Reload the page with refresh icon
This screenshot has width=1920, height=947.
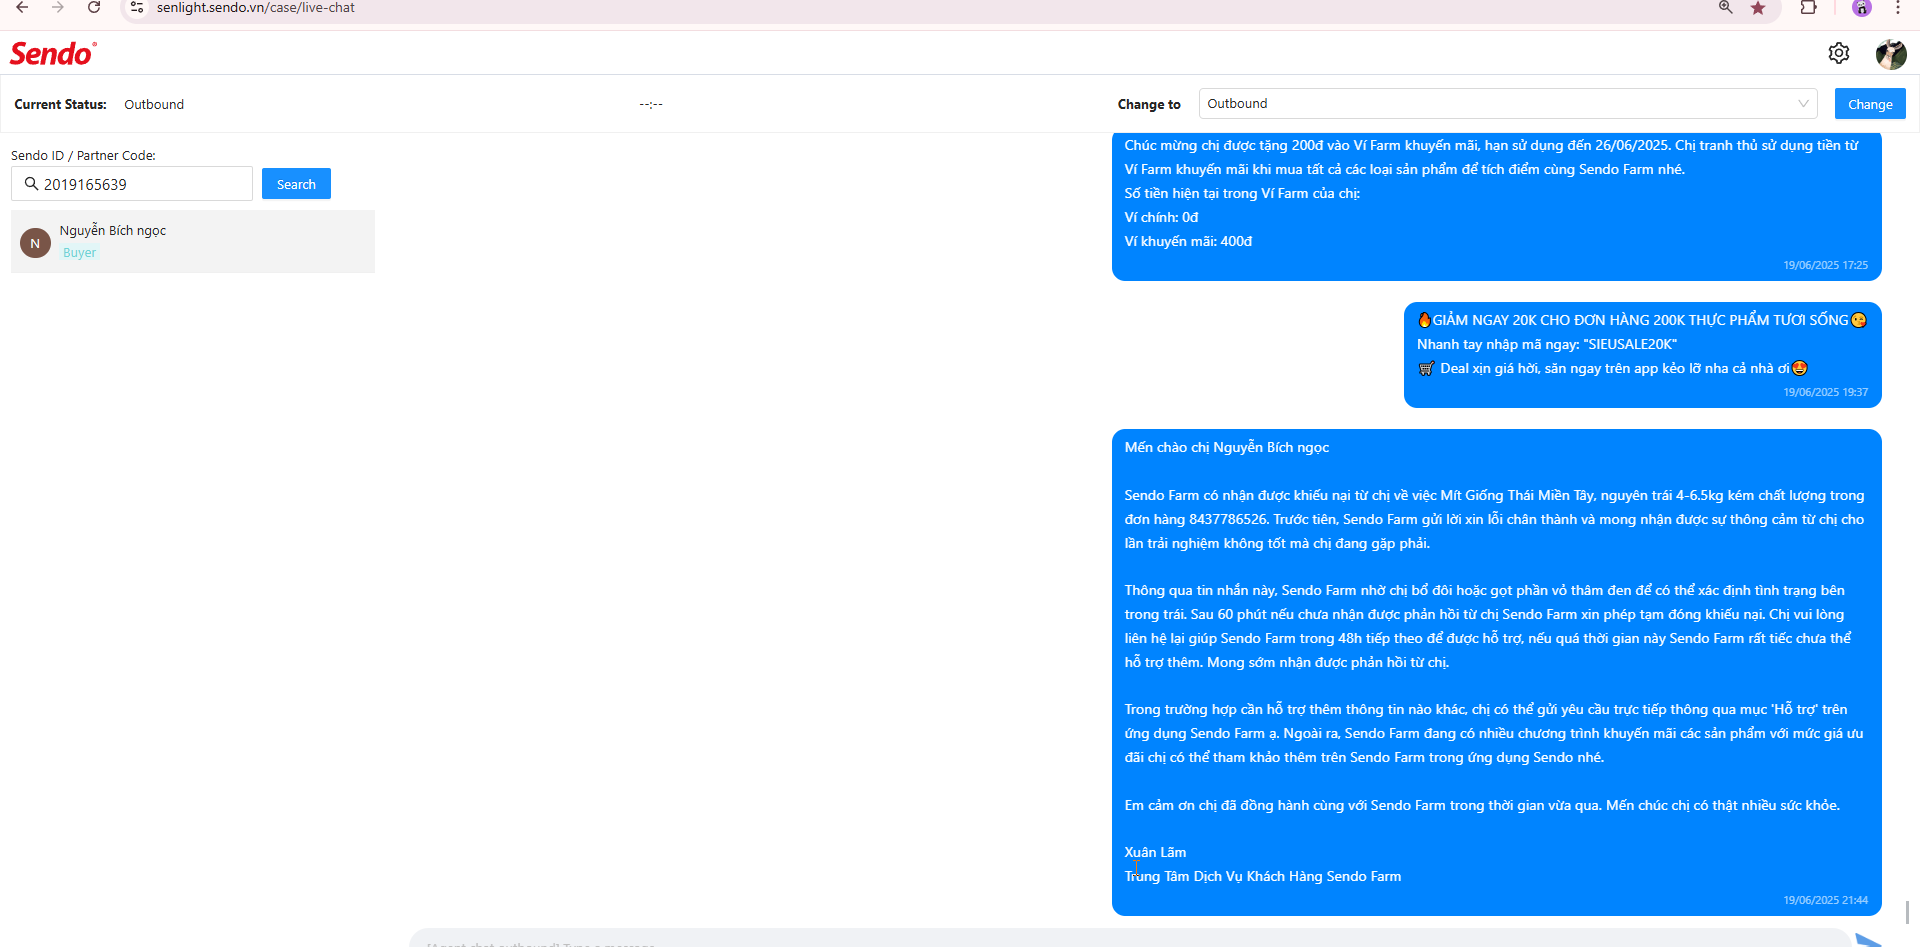(x=94, y=7)
